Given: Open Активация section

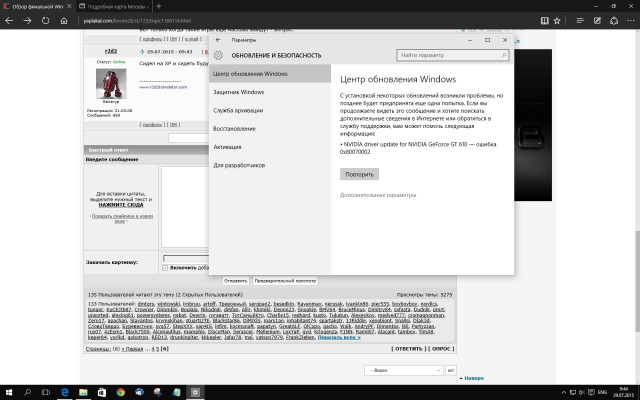Looking at the screenshot, I should click(270, 147).
